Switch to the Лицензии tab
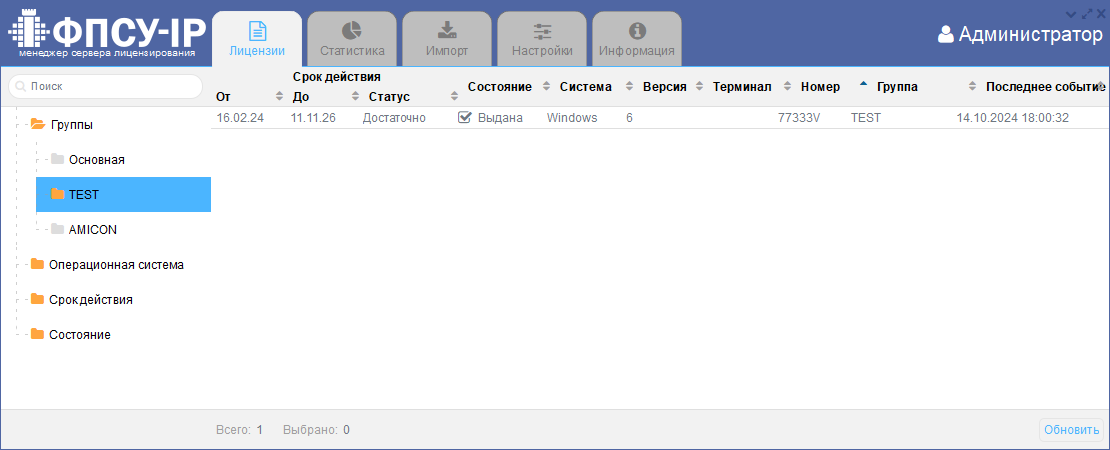The height and width of the screenshot is (450, 1110). point(257,40)
